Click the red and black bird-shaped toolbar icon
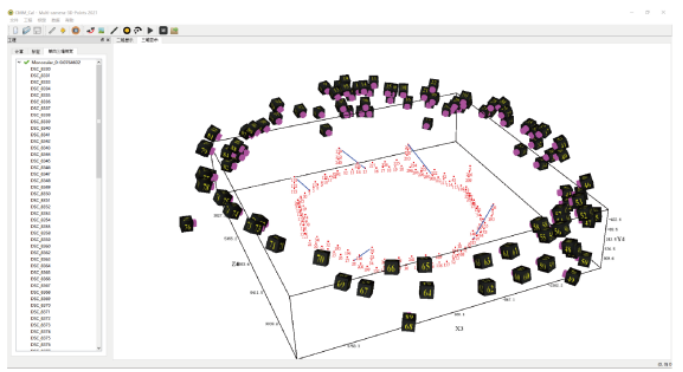Viewport: 683px width, 372px height. pyautogui.click(x=90, y=30)
